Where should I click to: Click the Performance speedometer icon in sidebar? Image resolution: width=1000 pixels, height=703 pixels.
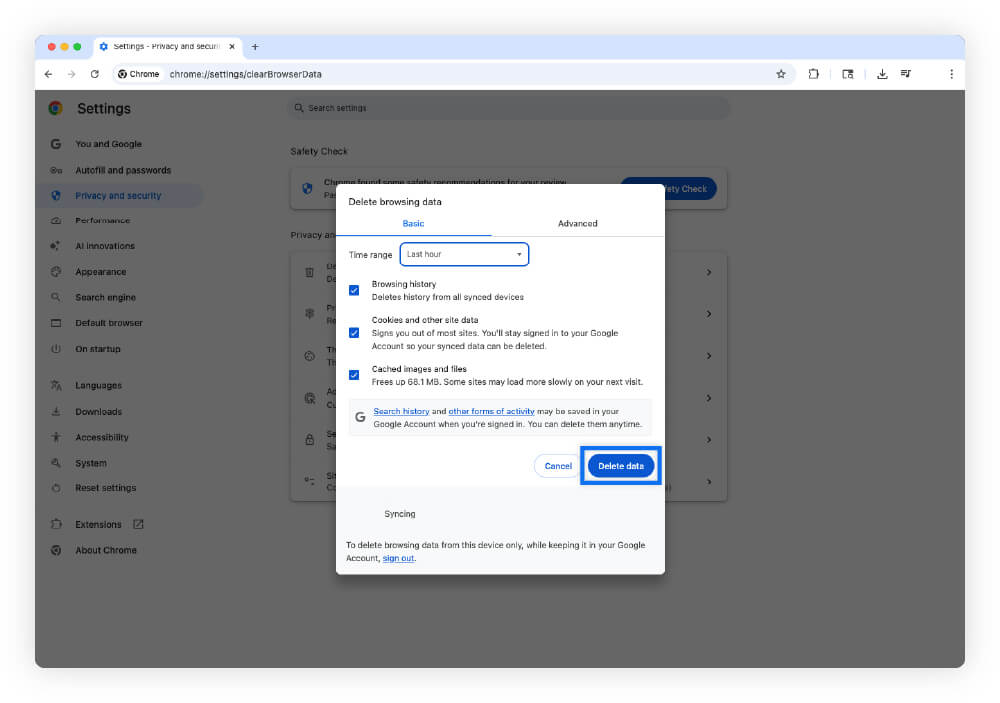(56, 220)
